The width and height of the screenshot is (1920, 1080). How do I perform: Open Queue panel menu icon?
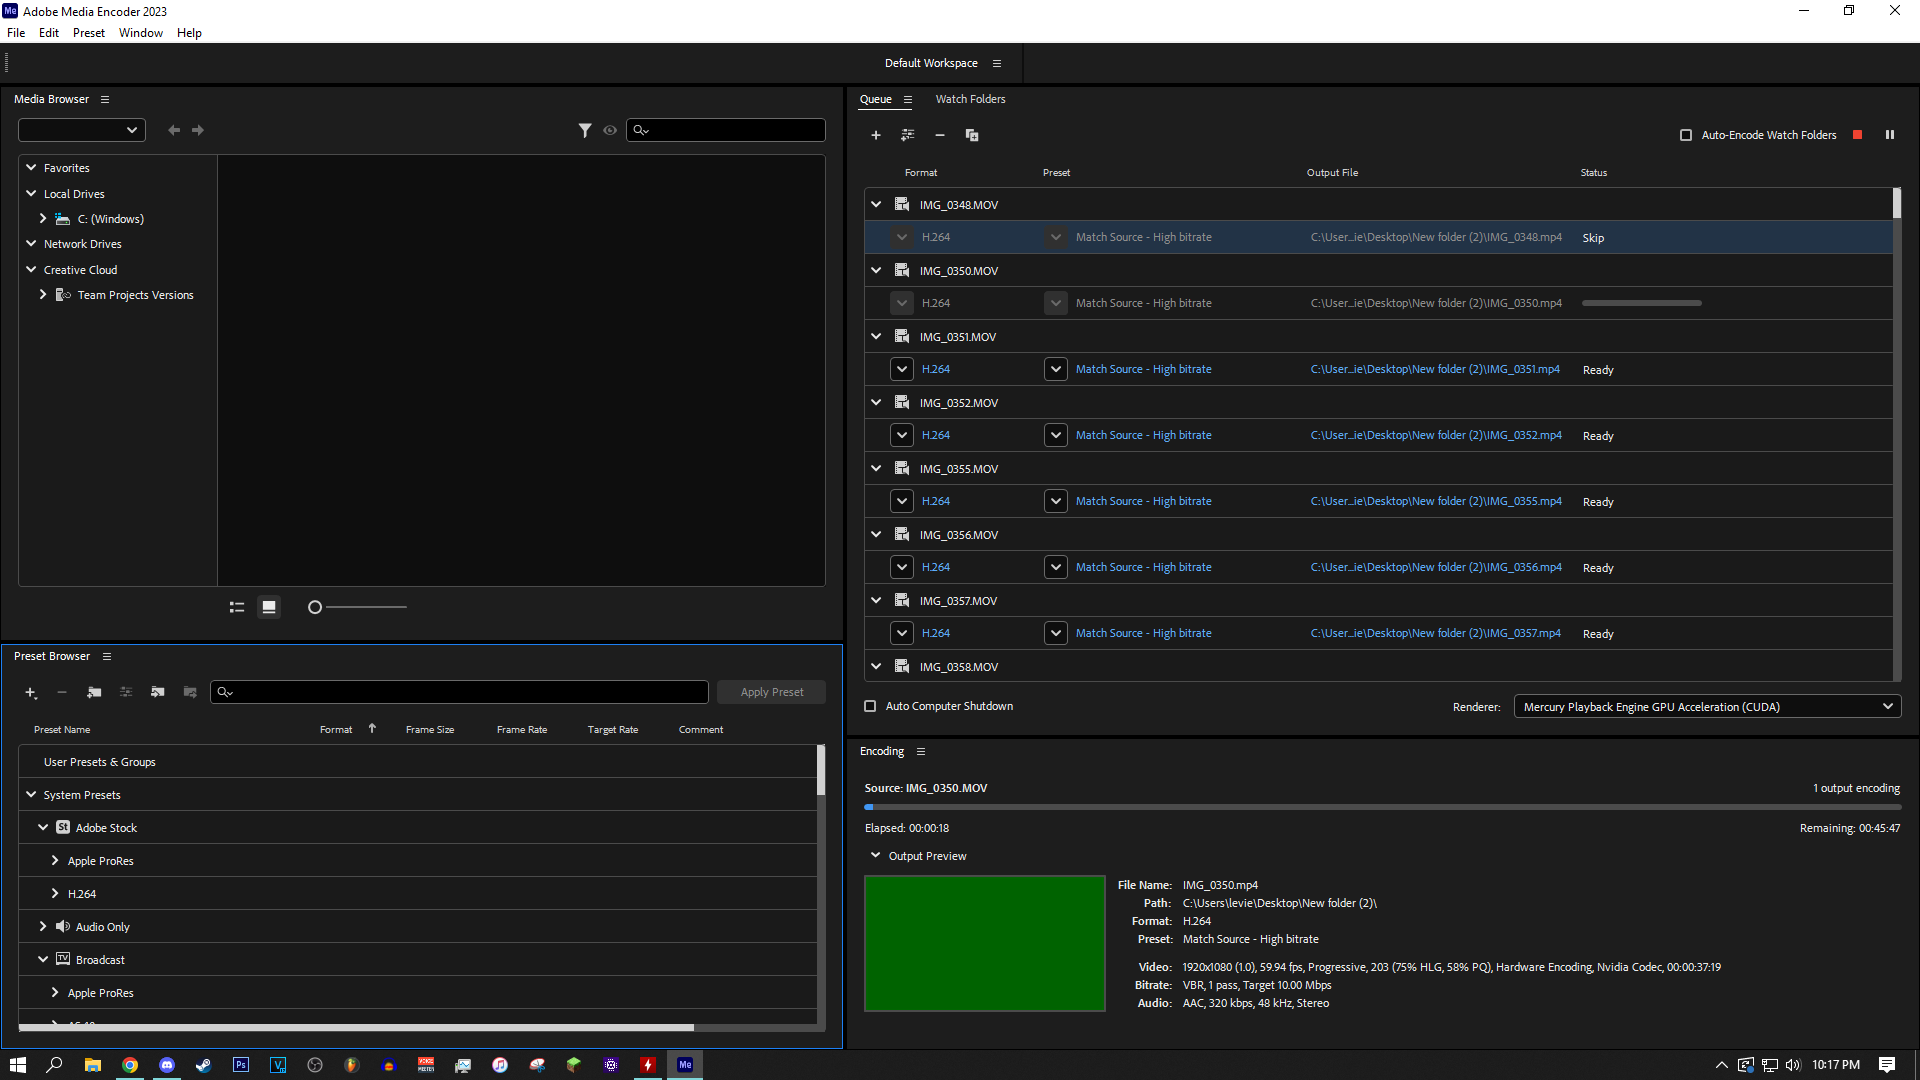point(908,99)
